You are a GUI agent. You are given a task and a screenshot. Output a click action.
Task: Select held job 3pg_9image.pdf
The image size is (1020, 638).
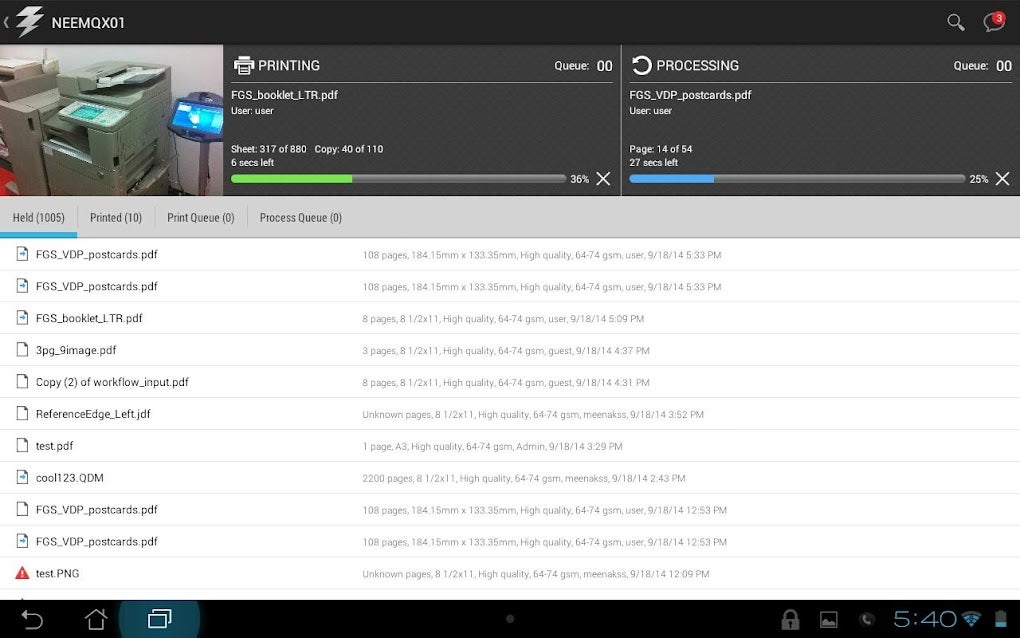tap(76, 351)
